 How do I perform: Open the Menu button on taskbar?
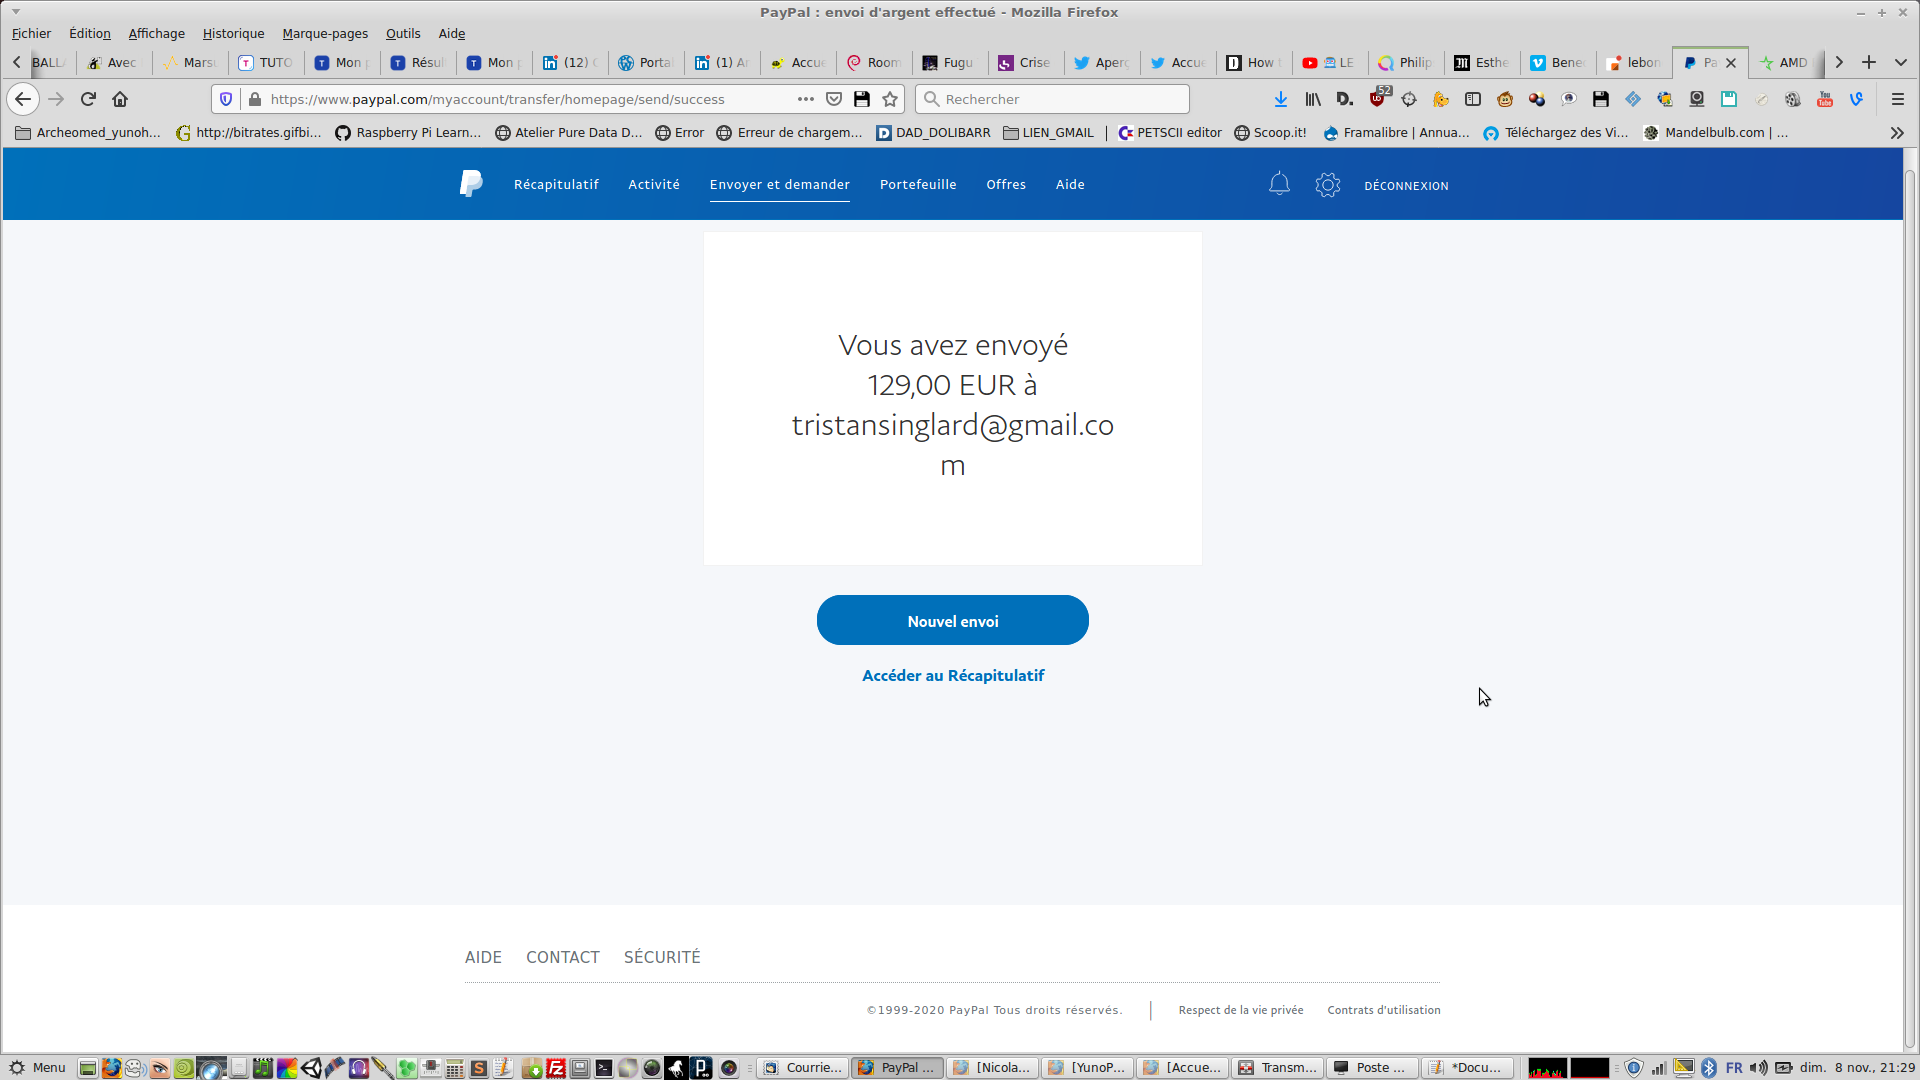(x=38, y=1068)
